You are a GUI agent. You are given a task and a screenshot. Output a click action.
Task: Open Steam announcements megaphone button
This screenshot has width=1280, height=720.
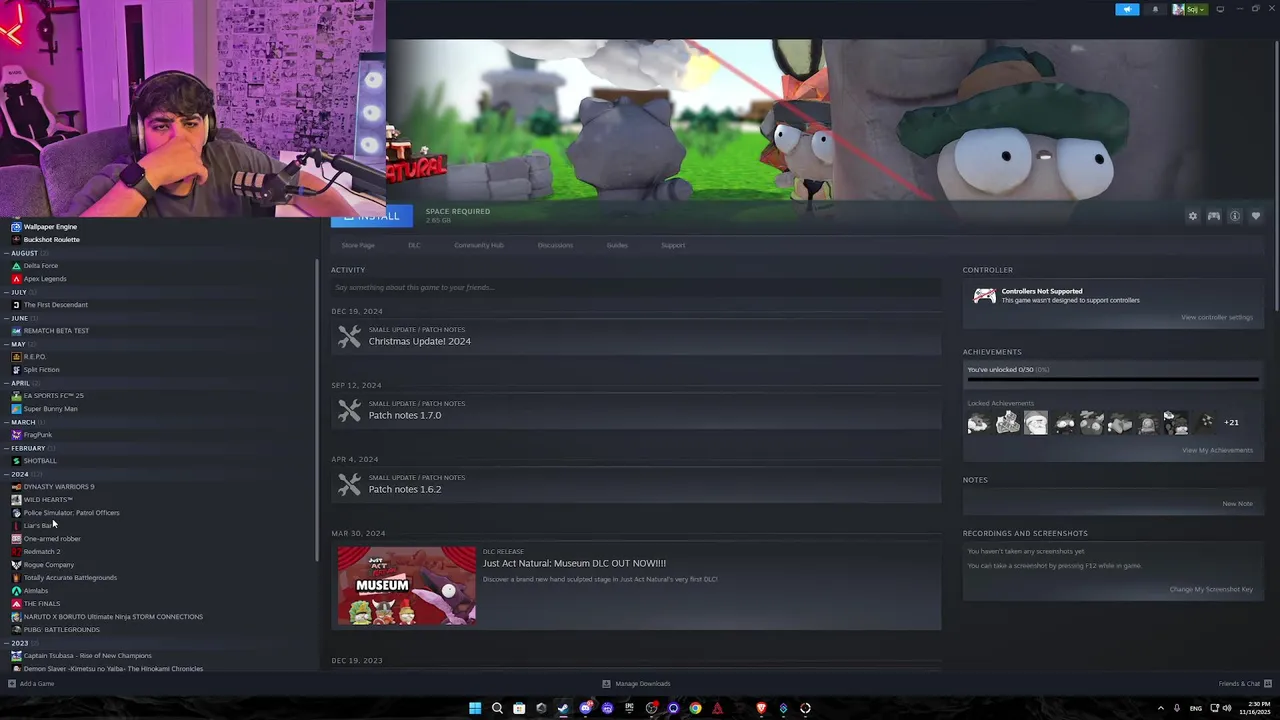point(1127,9)
